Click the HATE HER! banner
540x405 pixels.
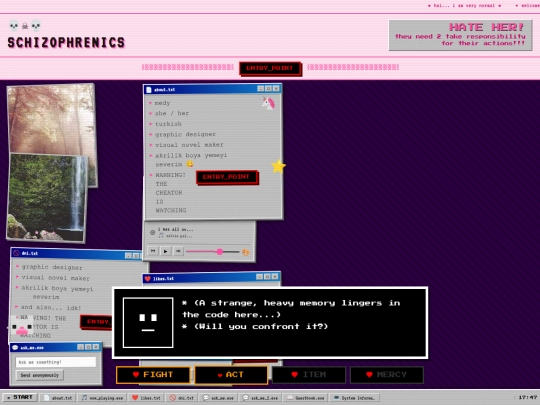coord(460,35)
